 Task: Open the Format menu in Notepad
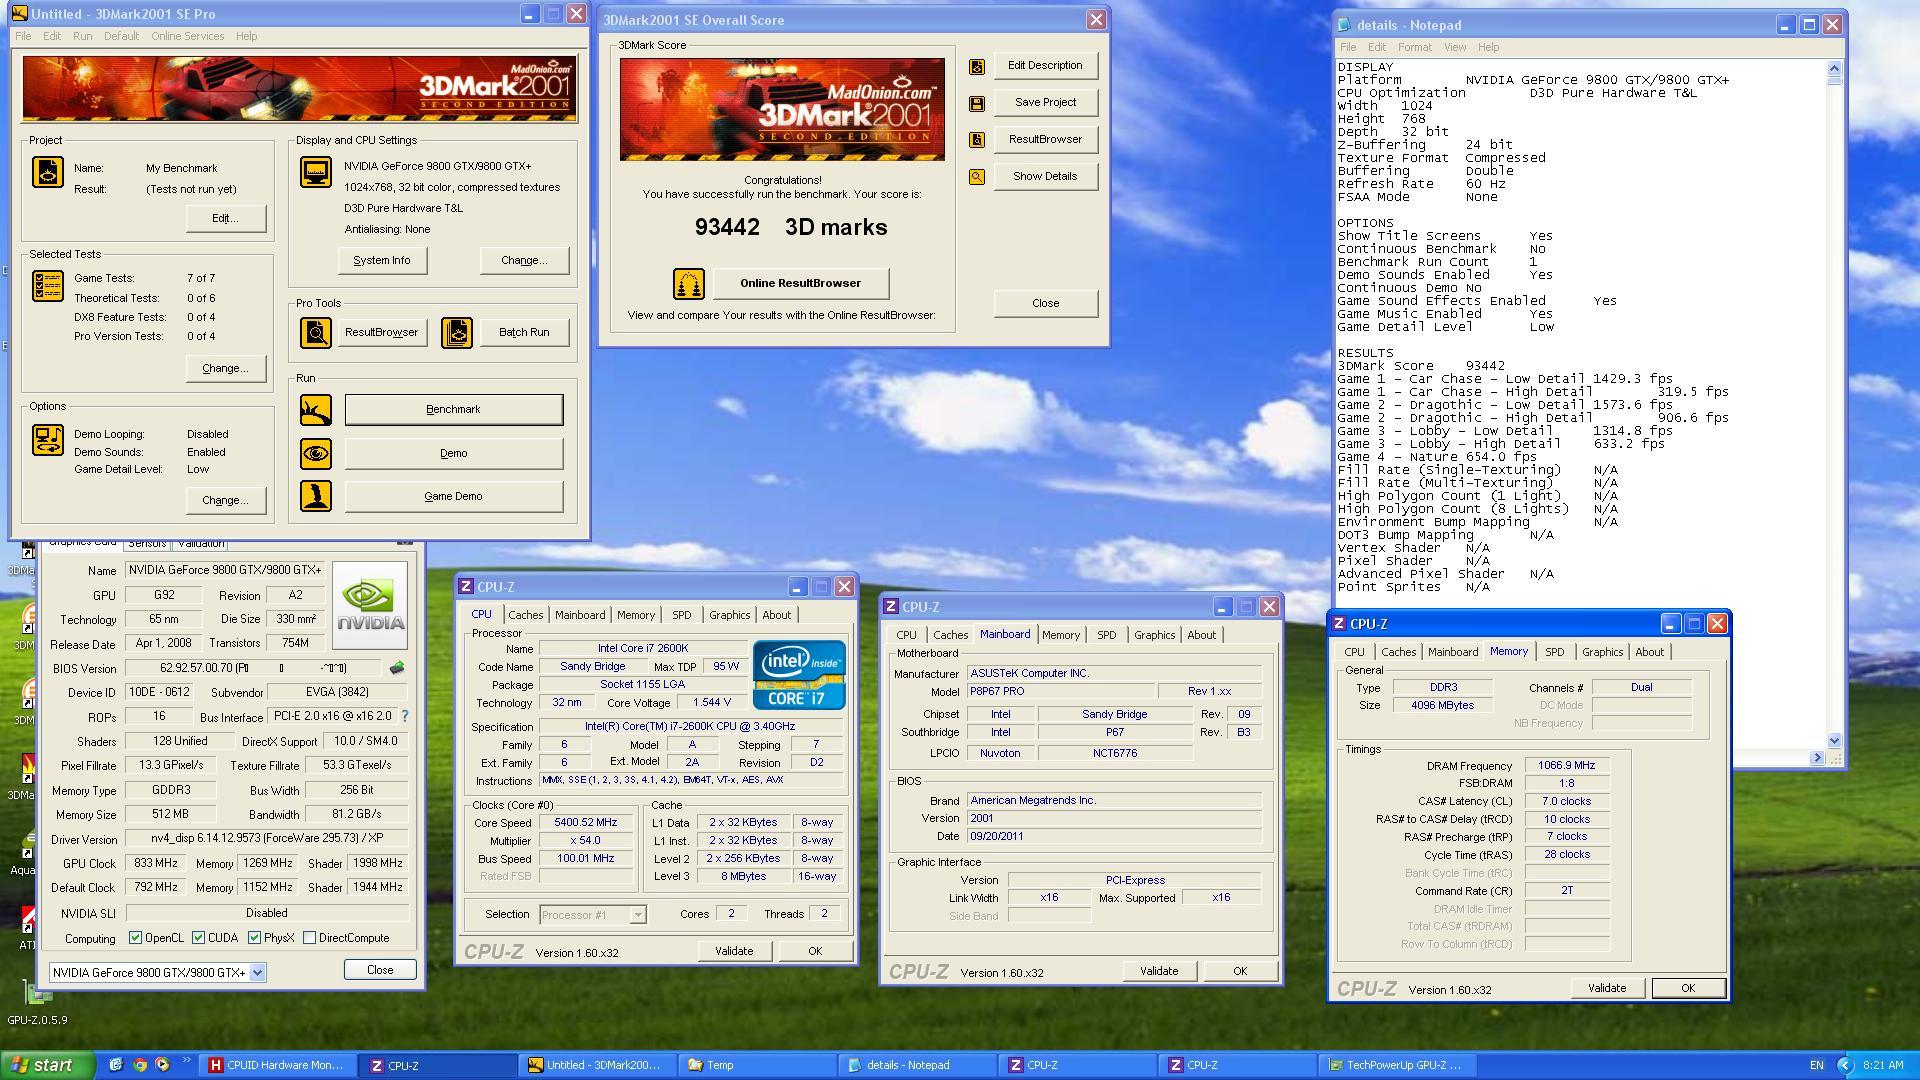pos(1414,47)
